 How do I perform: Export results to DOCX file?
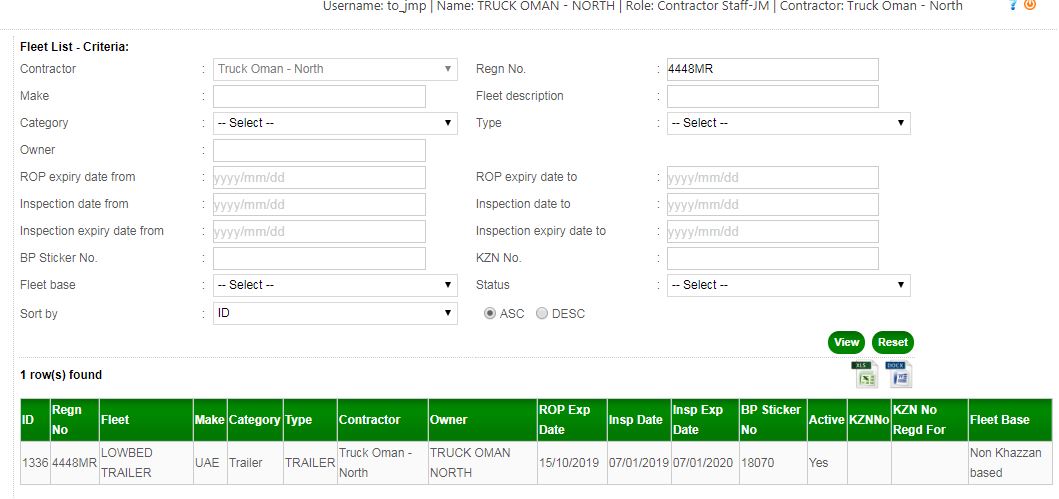pos(898,374)
